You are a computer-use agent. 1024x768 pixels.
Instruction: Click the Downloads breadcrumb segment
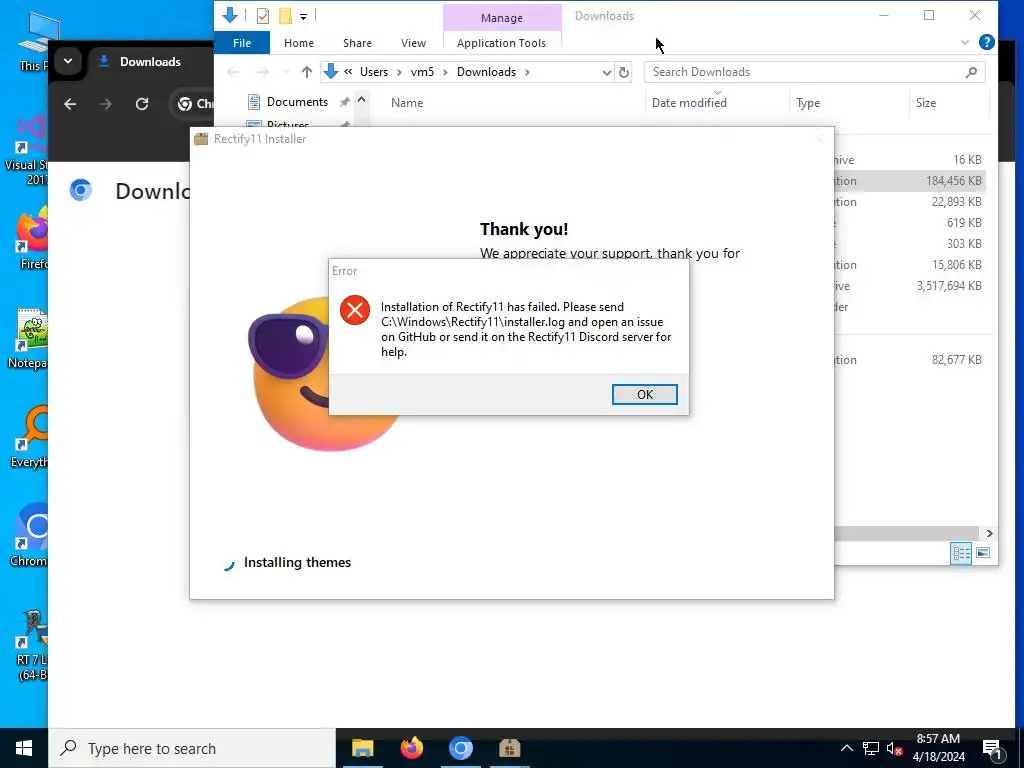pos(486,72)
